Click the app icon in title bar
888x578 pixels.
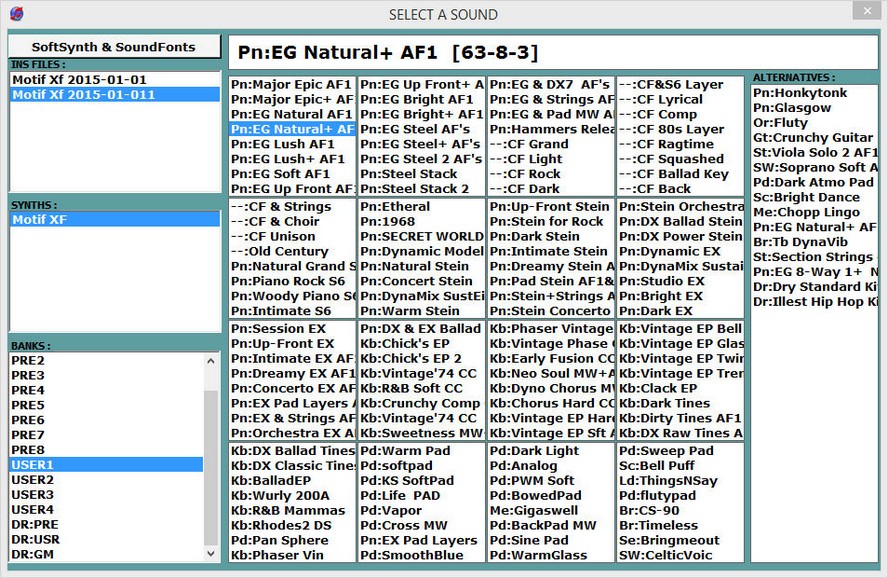(15, 14)
